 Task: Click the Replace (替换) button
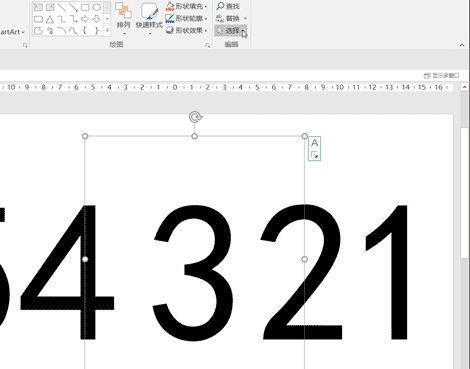coord(228,18)
